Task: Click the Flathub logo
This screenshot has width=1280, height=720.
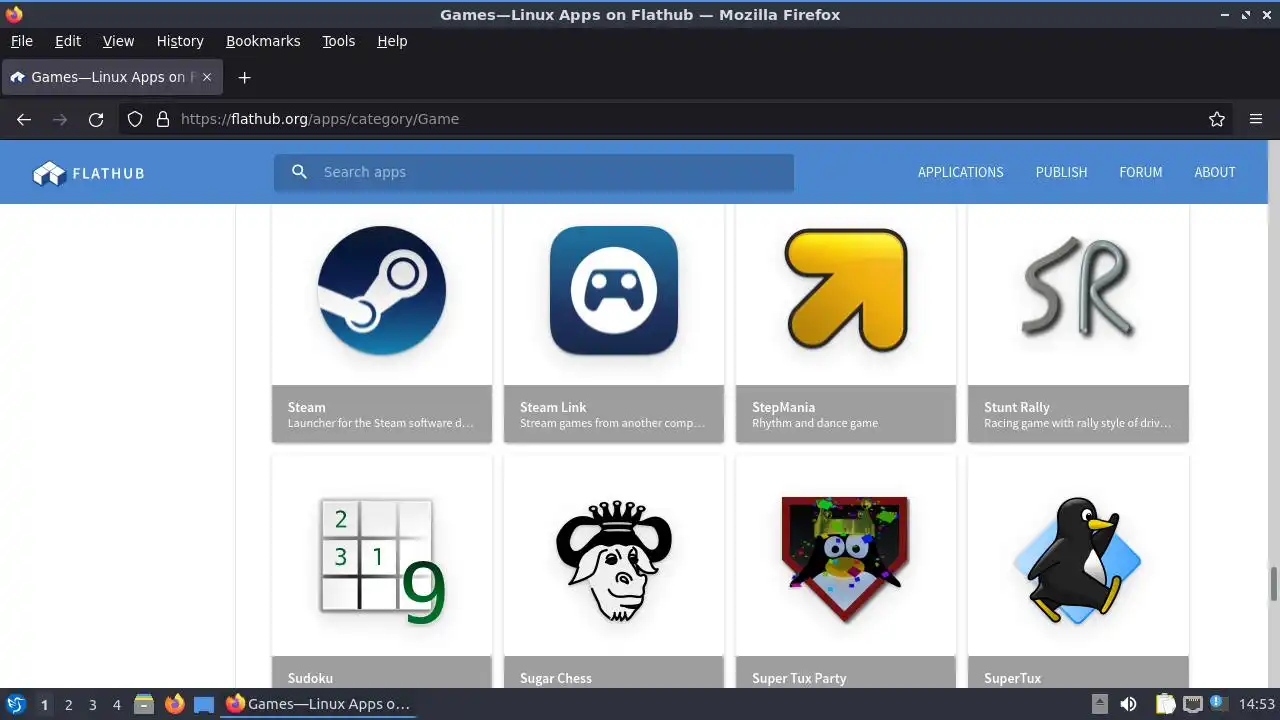Action: coord(89,173)
